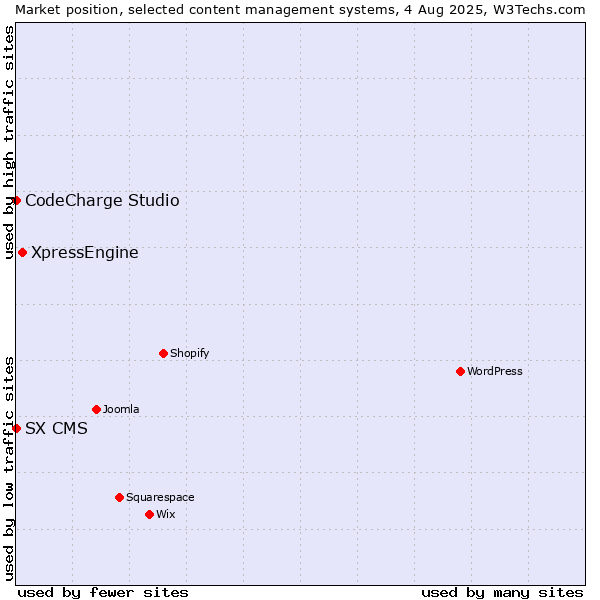Viewport: 600px width, 600px height.
Task: Click the Wix data point marker
Action: pos(150,515)
